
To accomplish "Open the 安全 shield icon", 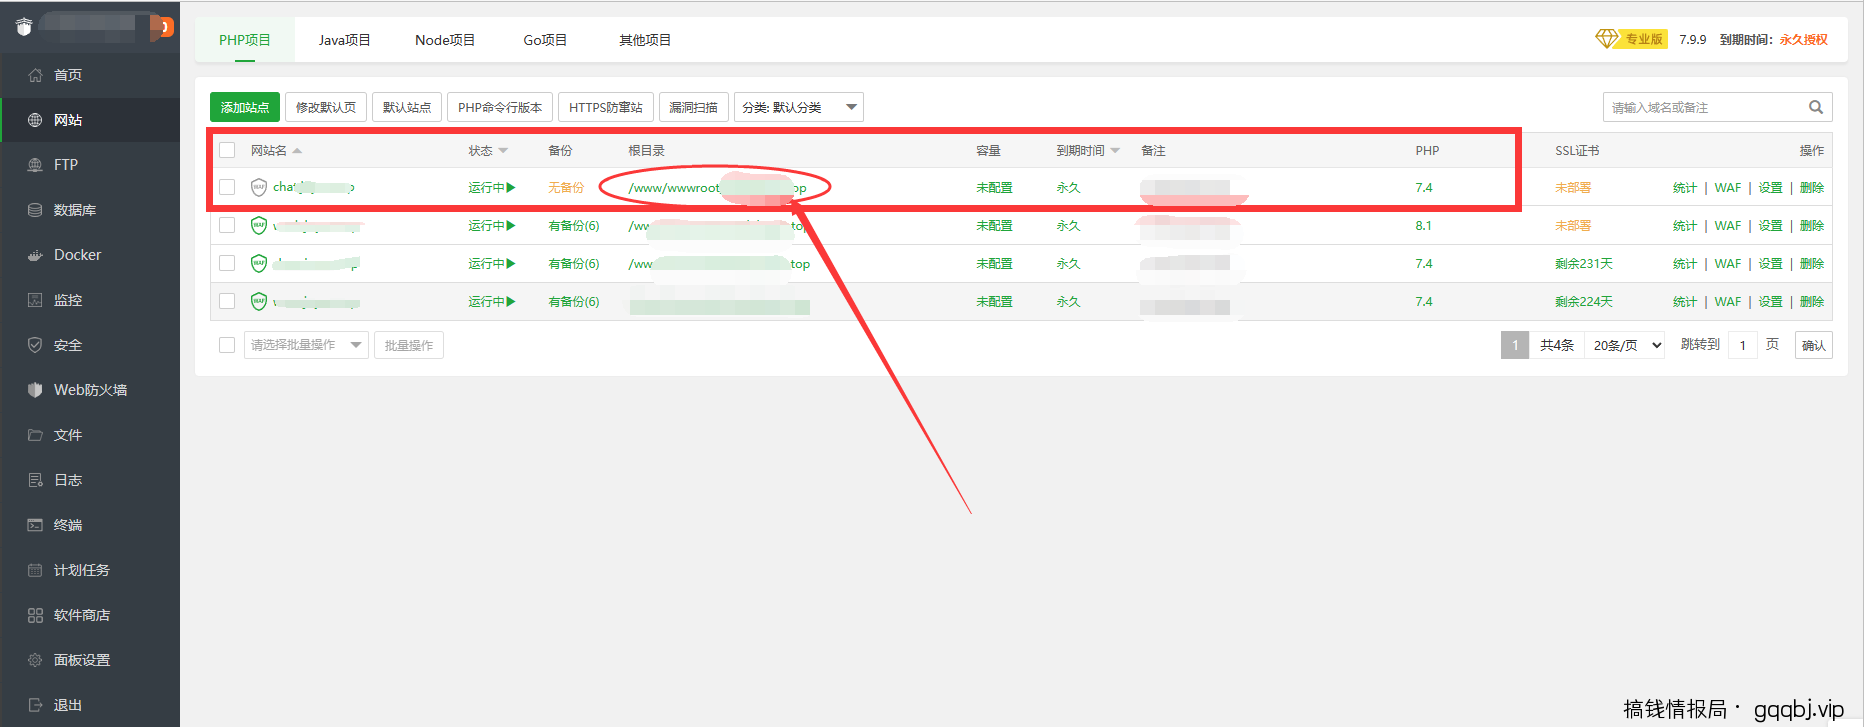I will pyautogui.click(x=35, y=345).
